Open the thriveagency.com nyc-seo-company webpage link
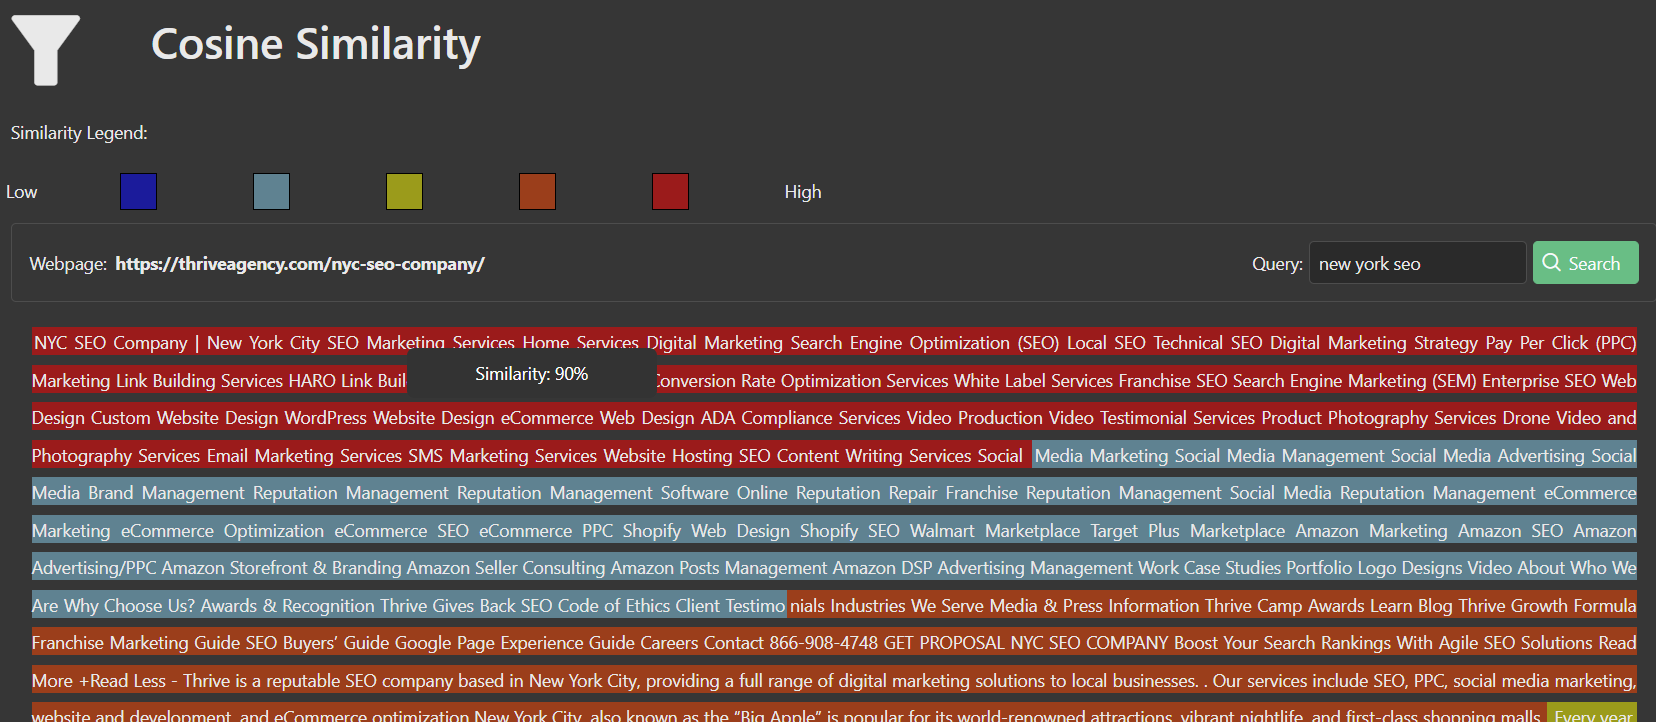This screenshot has height=722, width=1656. [299, 264]
